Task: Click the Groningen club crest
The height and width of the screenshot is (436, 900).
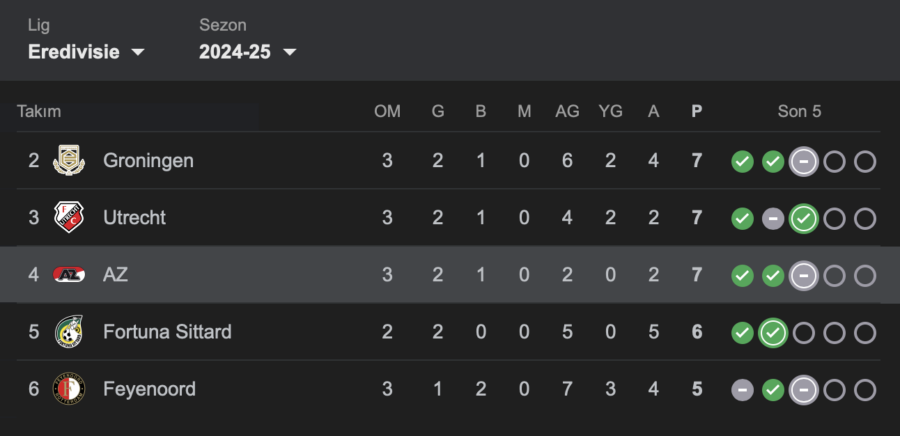Action: 69,161
